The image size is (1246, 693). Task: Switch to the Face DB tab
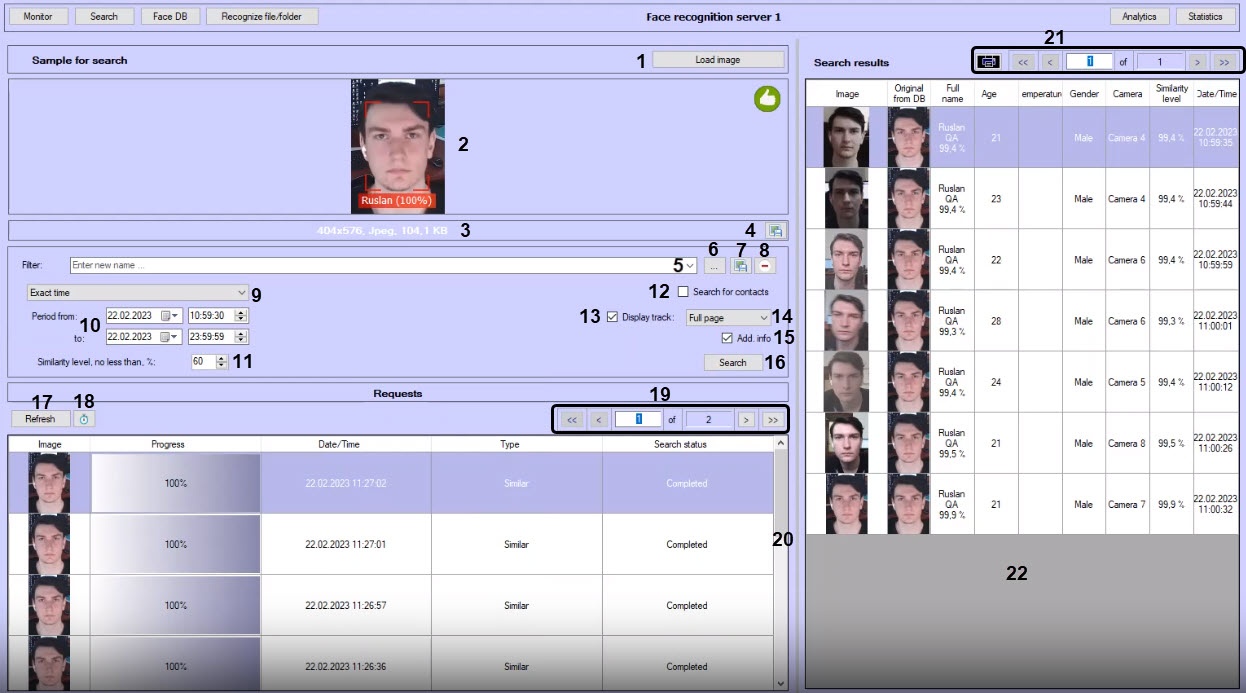tap(170, 16)
